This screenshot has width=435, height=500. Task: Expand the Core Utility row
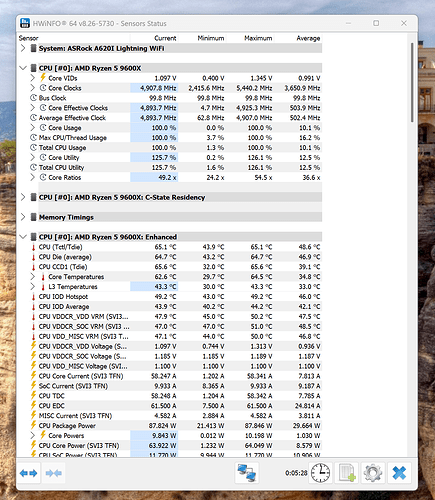click(x=33, y=158)
